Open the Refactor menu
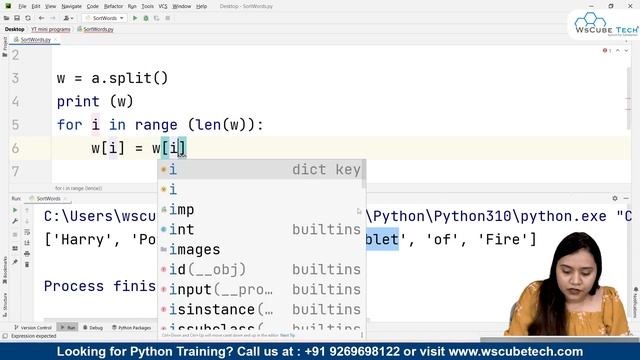The image size is (640, 360). (x=113, y=6)
